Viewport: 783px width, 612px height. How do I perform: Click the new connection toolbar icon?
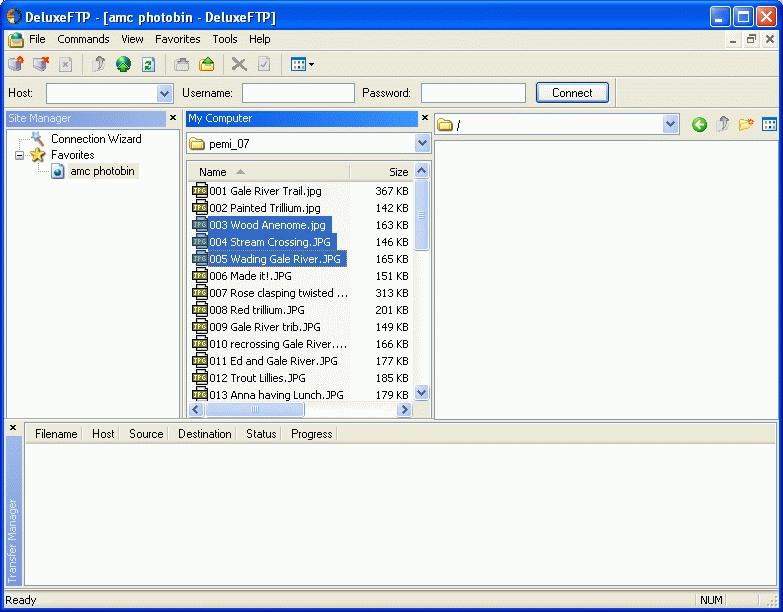coord(16,64)
